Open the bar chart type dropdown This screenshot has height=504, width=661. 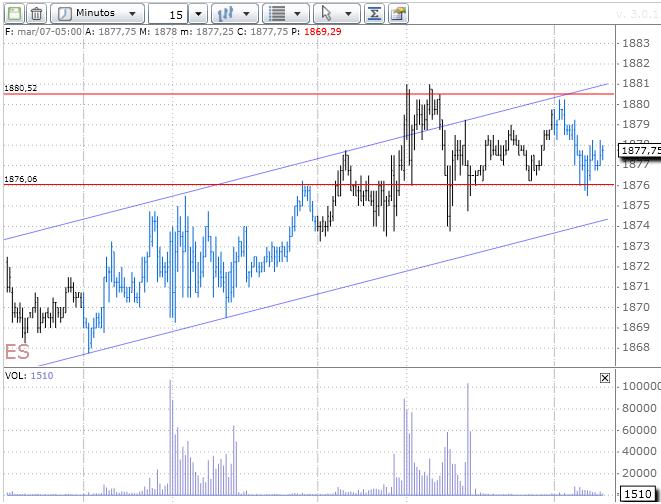tap(234, 13)
